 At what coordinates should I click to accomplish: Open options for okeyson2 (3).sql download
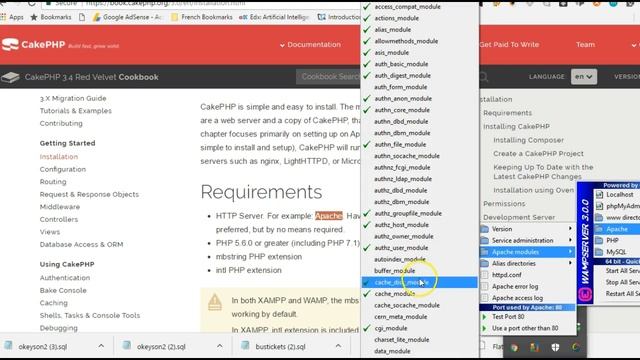[x=101, y=346]
